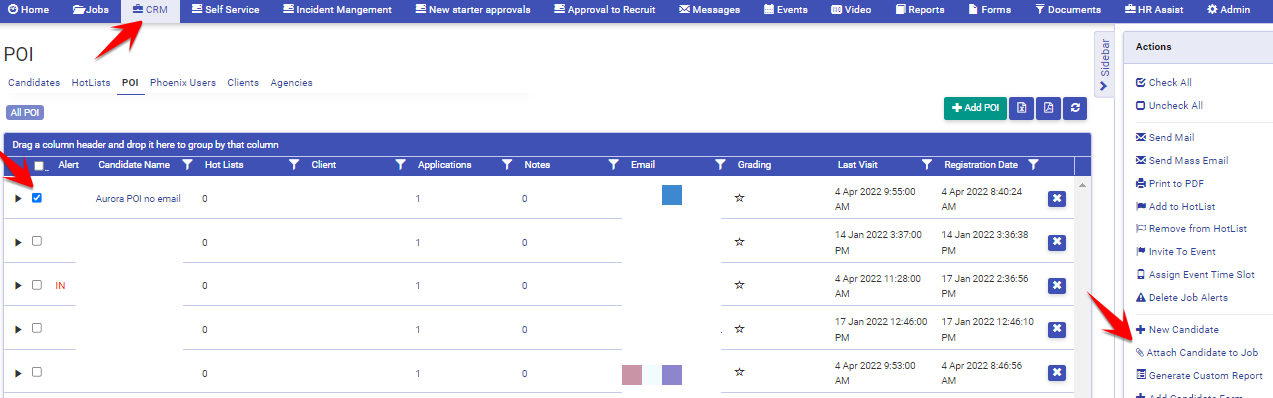Delete row registered 4 Apr 2022 8:46:56 AM
1273x398 pixels.
coord(1056,373)
